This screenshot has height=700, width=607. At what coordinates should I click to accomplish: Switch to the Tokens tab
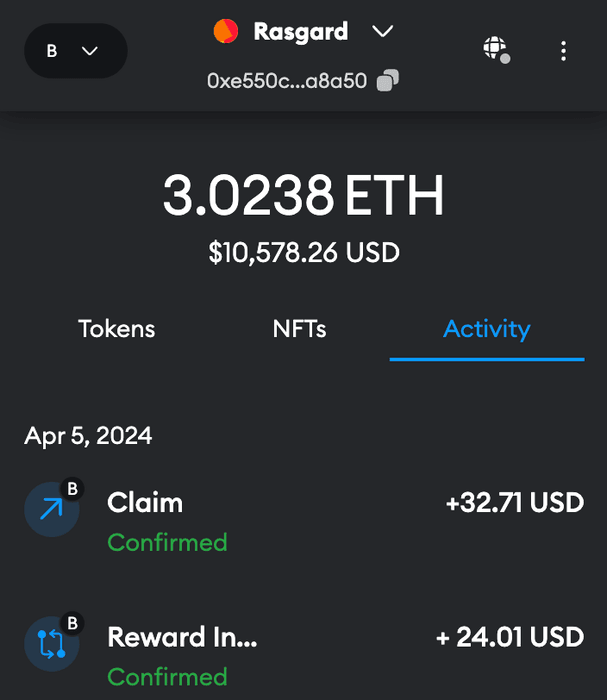click(117, 329)
